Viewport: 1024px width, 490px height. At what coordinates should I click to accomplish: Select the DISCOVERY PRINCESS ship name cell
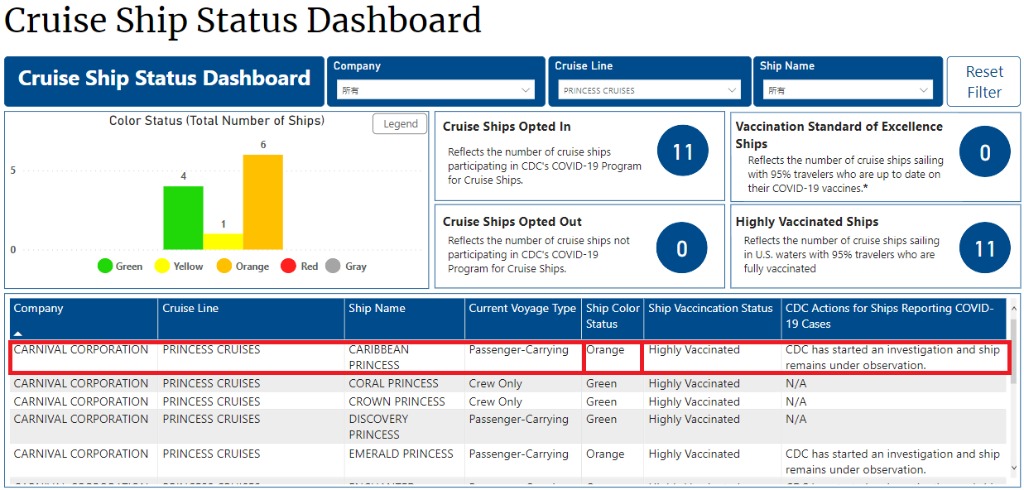click(x=404, y=427)
